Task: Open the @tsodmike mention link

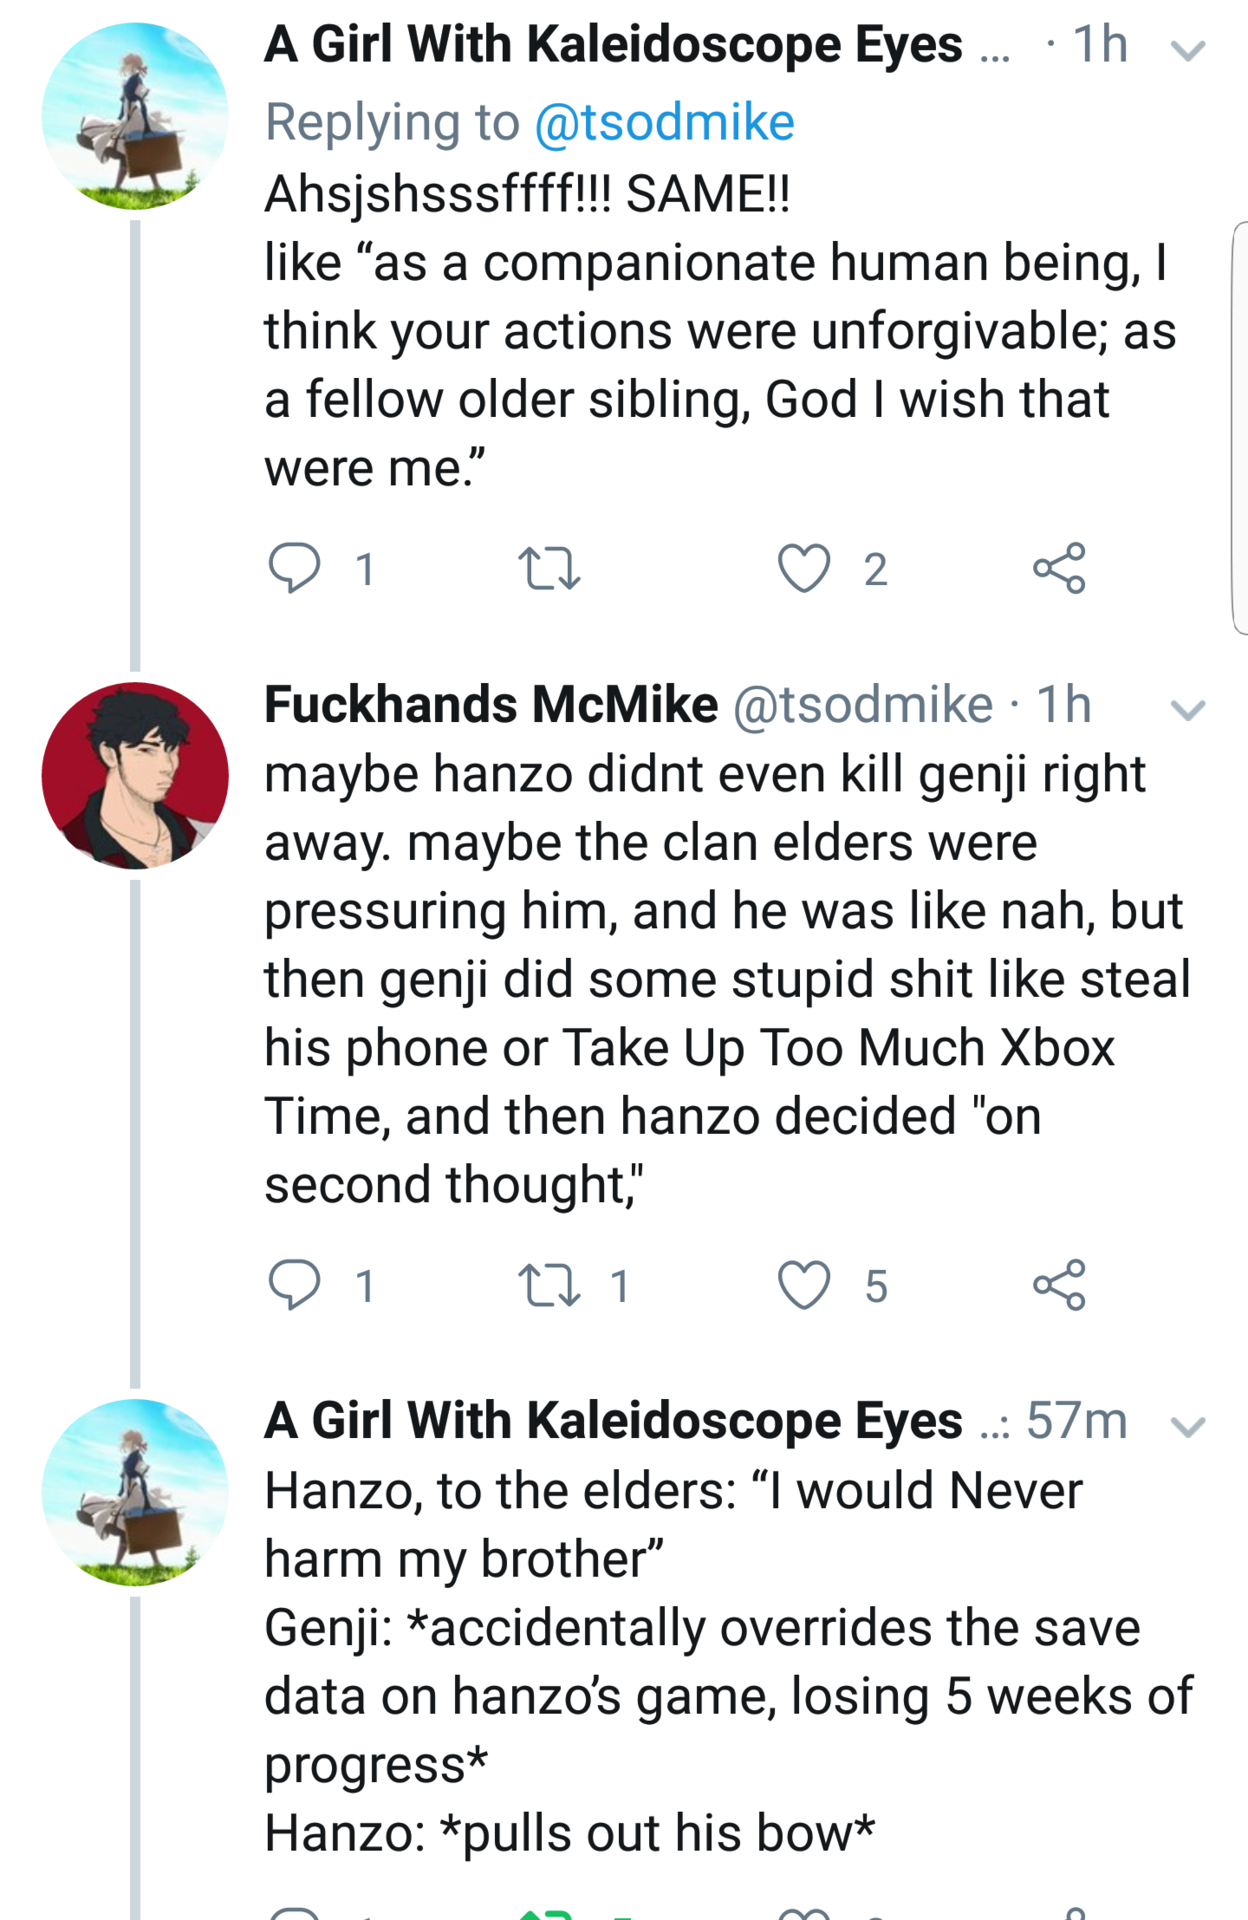Action: 664,123
